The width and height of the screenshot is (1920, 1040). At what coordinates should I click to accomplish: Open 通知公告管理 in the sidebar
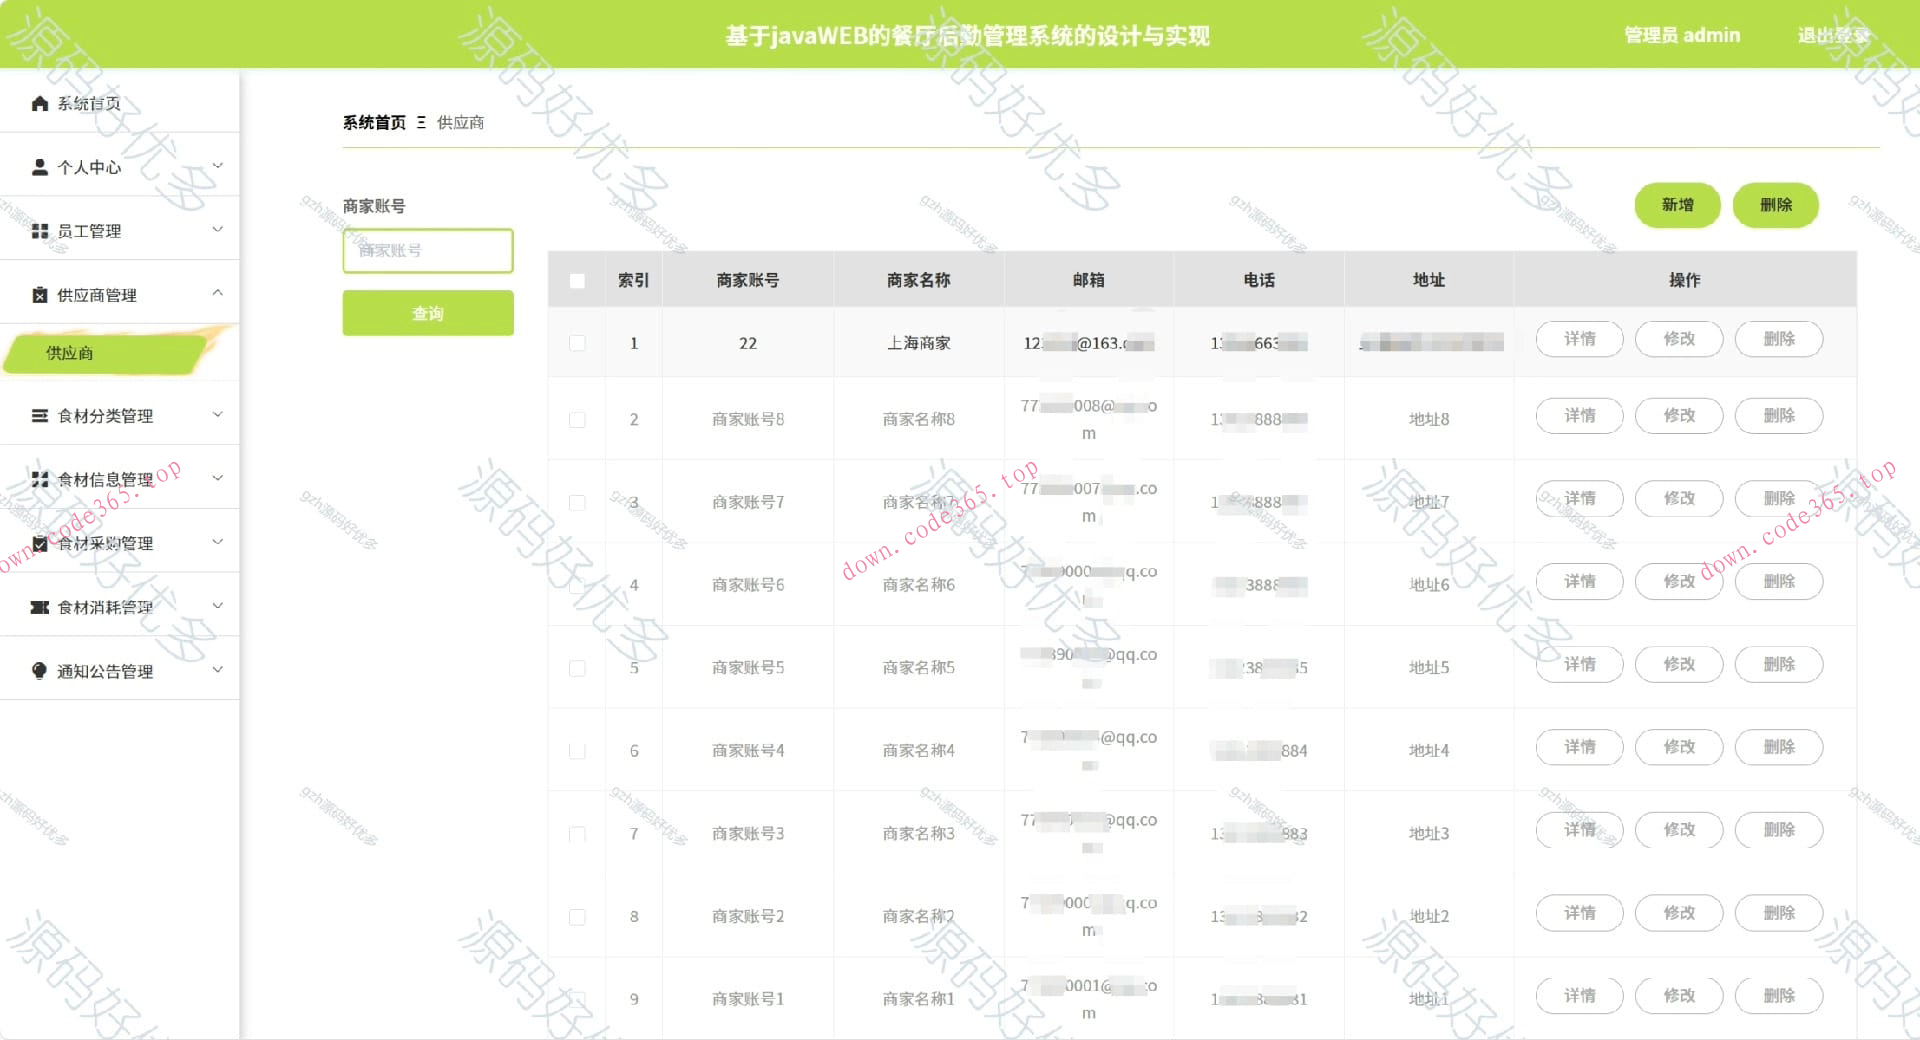(x=120, y=671)
